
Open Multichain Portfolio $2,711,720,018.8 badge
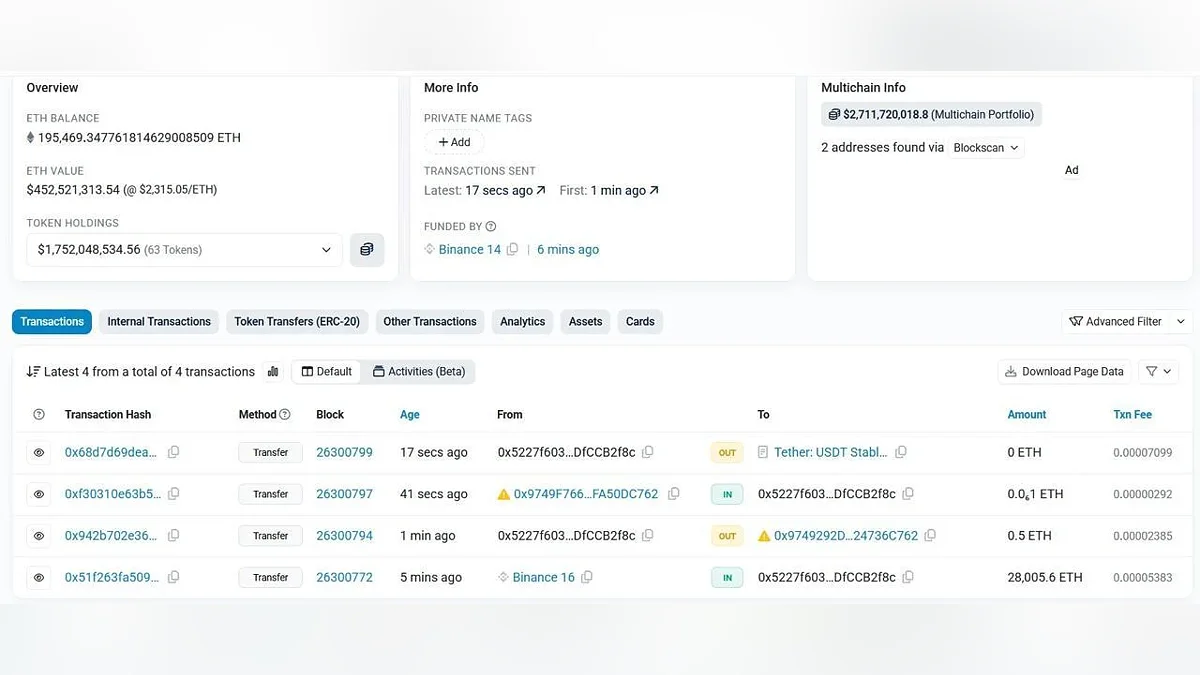[x=931, y=115]
